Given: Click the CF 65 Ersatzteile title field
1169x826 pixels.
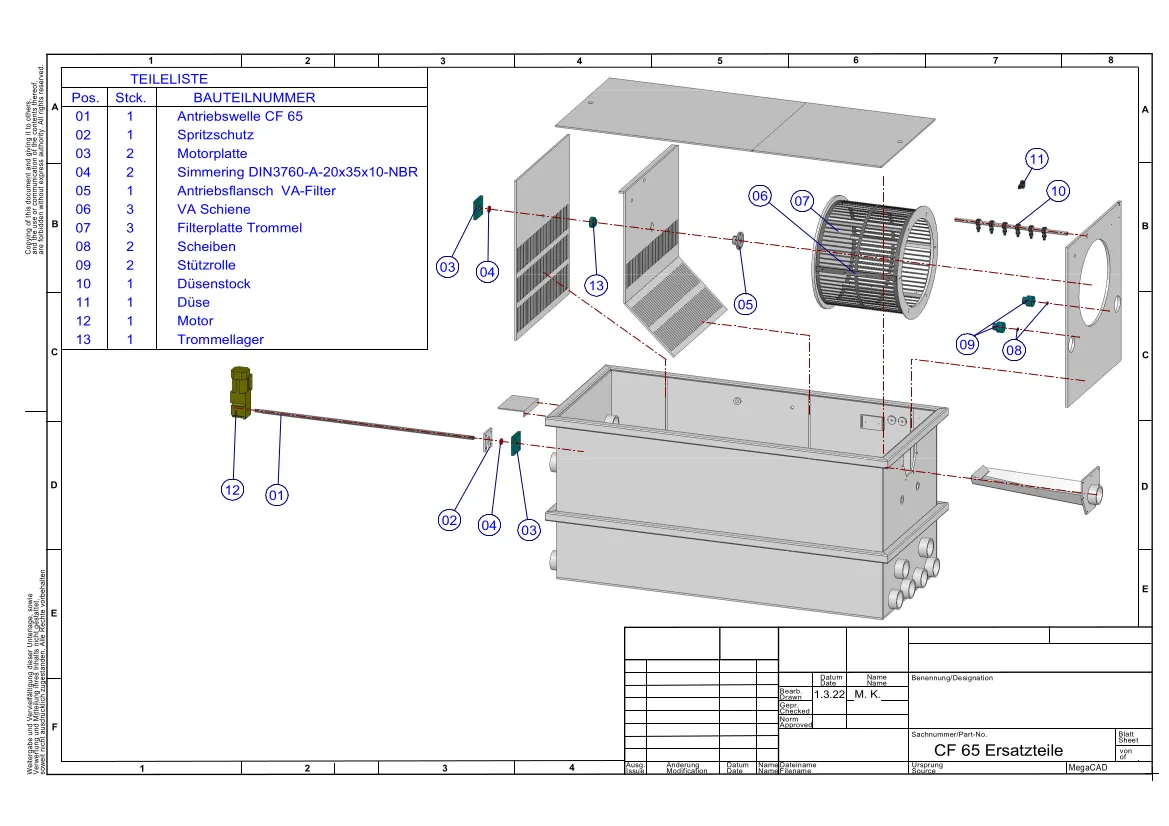Looking at the screenshot, I should coord(998,750).
